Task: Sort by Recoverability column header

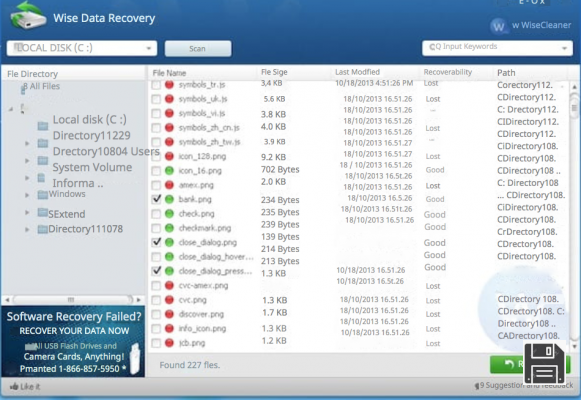Action: [x=448, y=72]
